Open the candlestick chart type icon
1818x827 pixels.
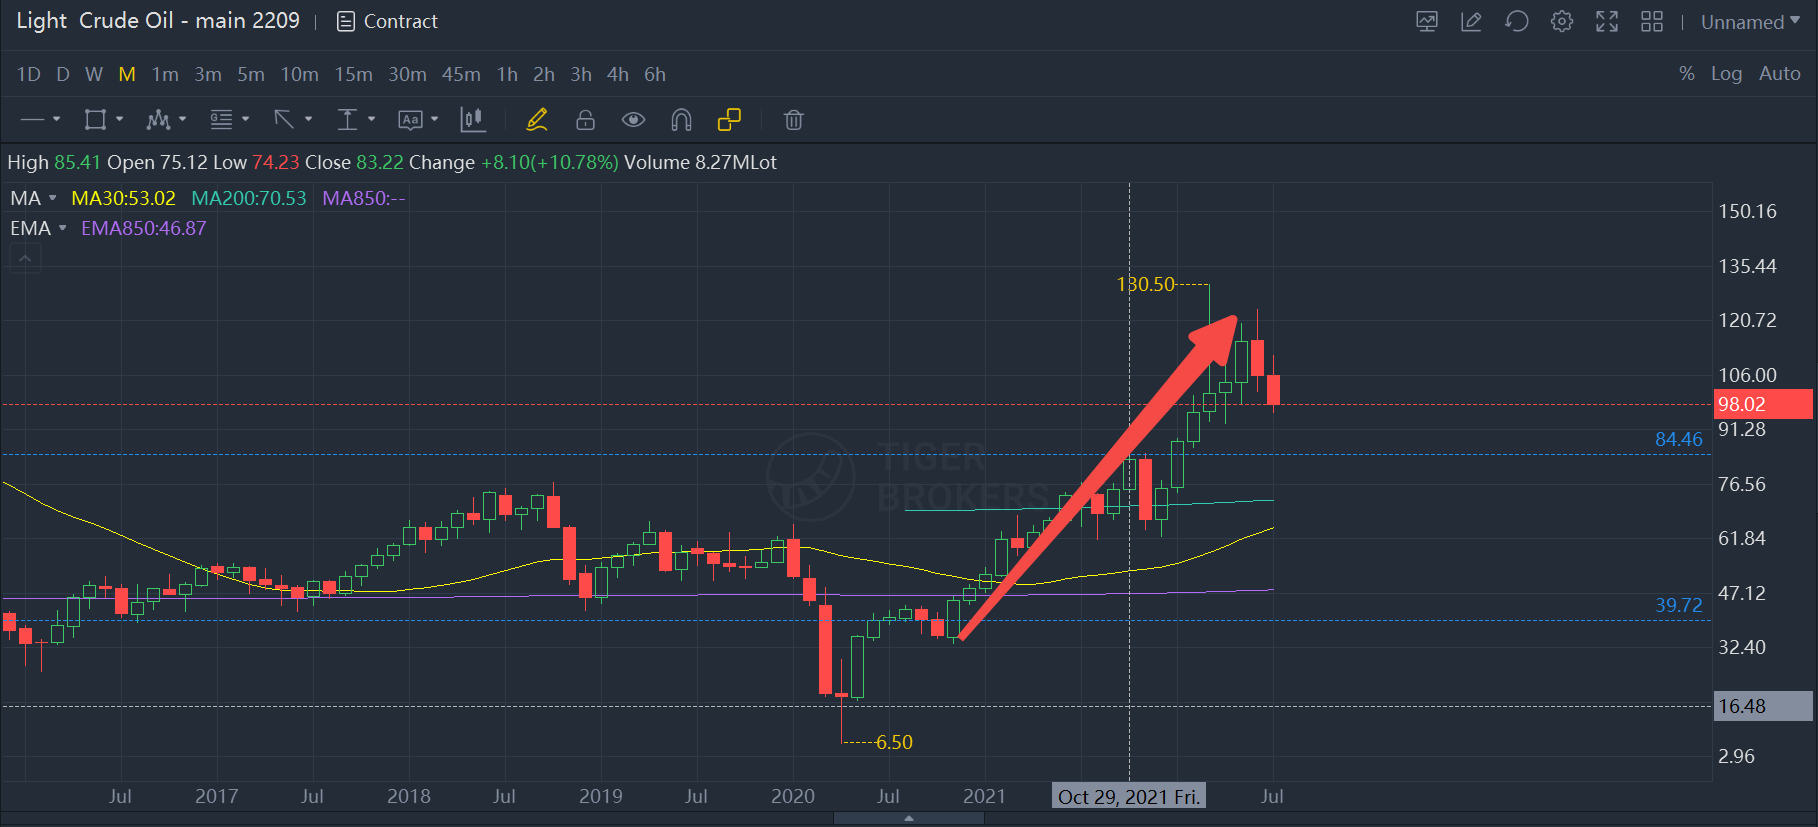473,120
